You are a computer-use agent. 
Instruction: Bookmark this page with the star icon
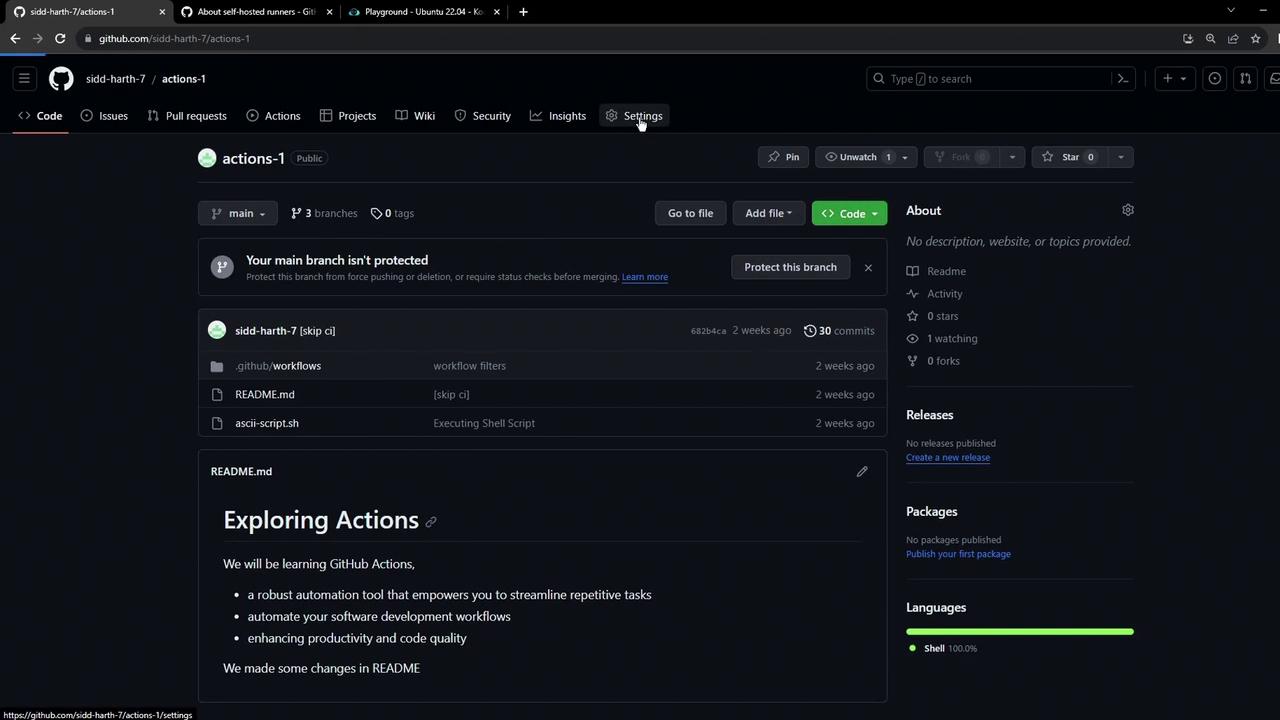1256,38
